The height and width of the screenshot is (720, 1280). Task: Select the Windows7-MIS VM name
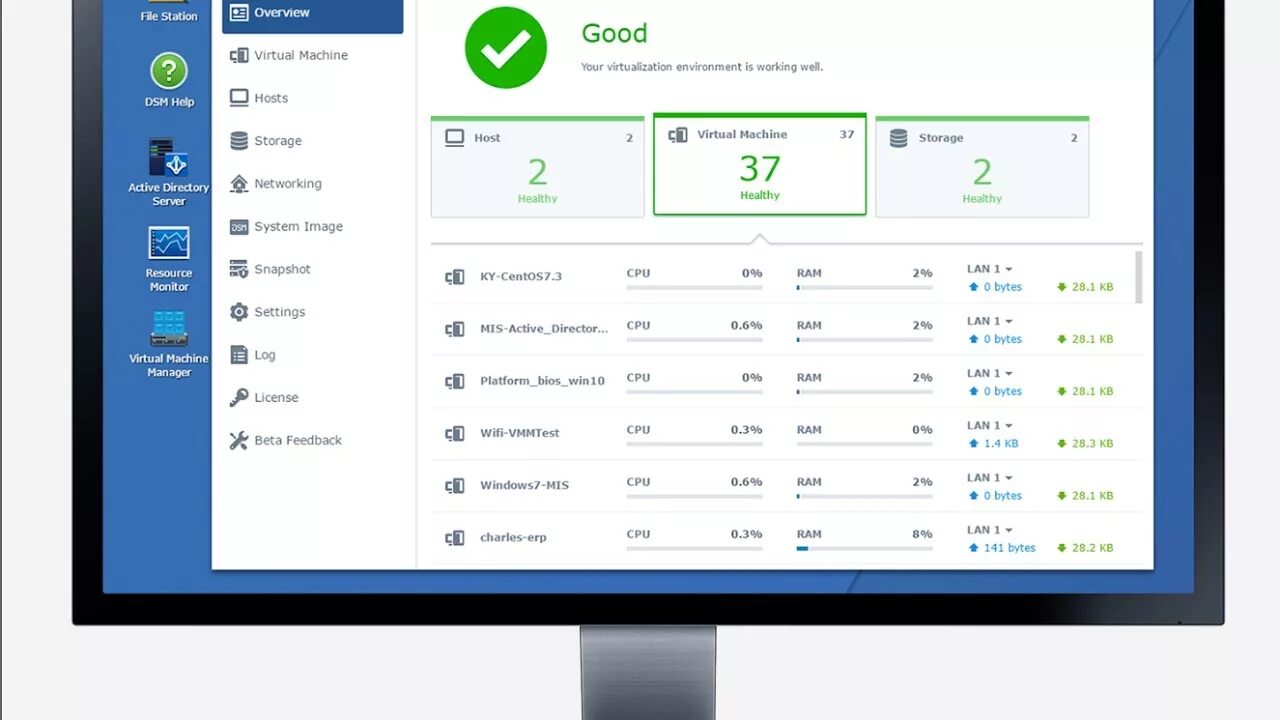coord(524,485)
